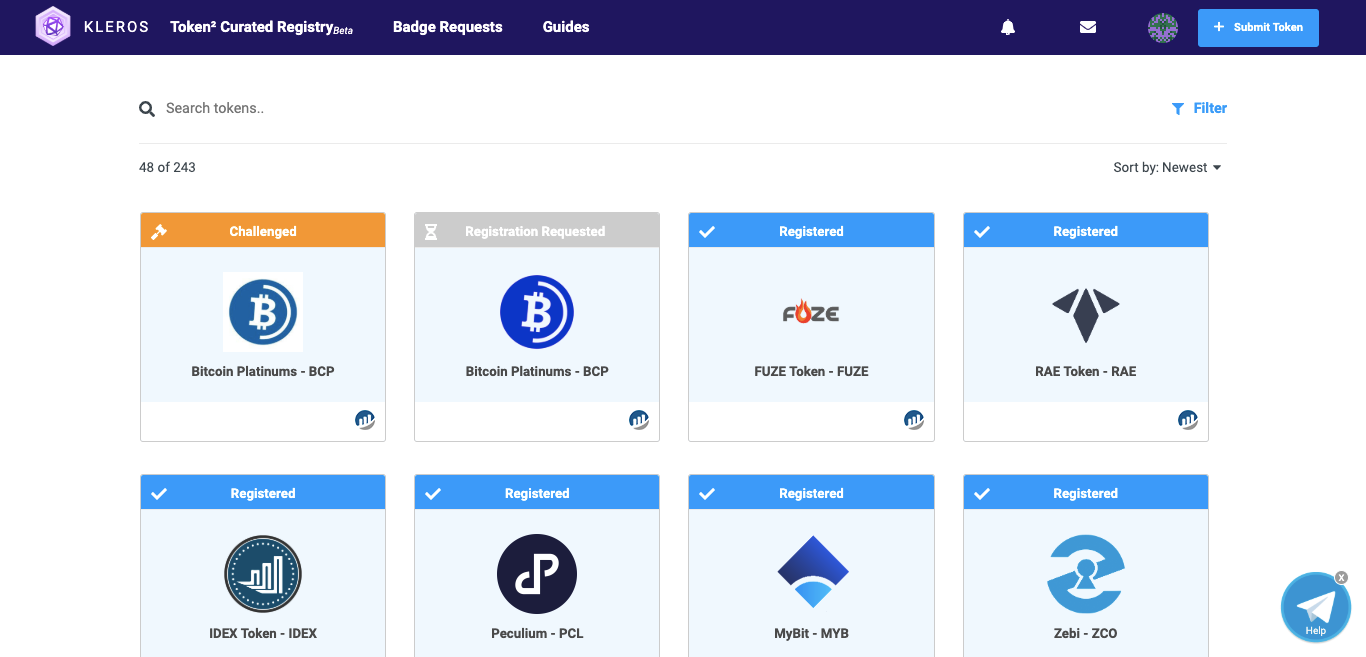Viewport: 1366px width, 657px height.
Task: Click the Submit Token button
Action: (1258, 27)
